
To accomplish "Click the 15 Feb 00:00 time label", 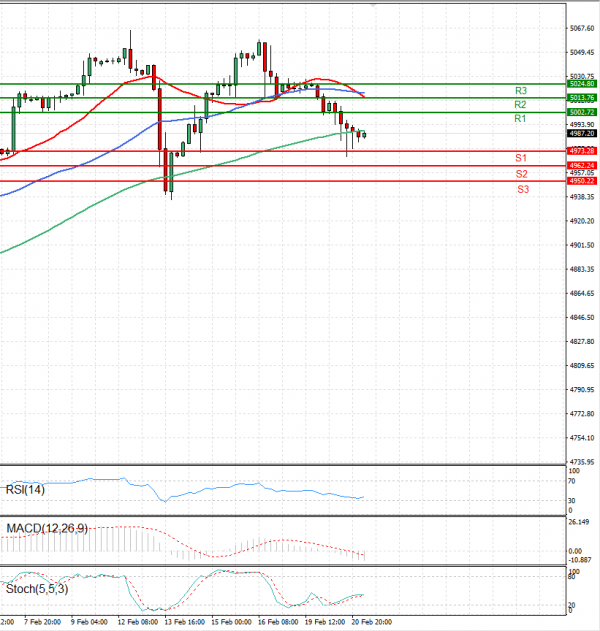I will [231, 622].
